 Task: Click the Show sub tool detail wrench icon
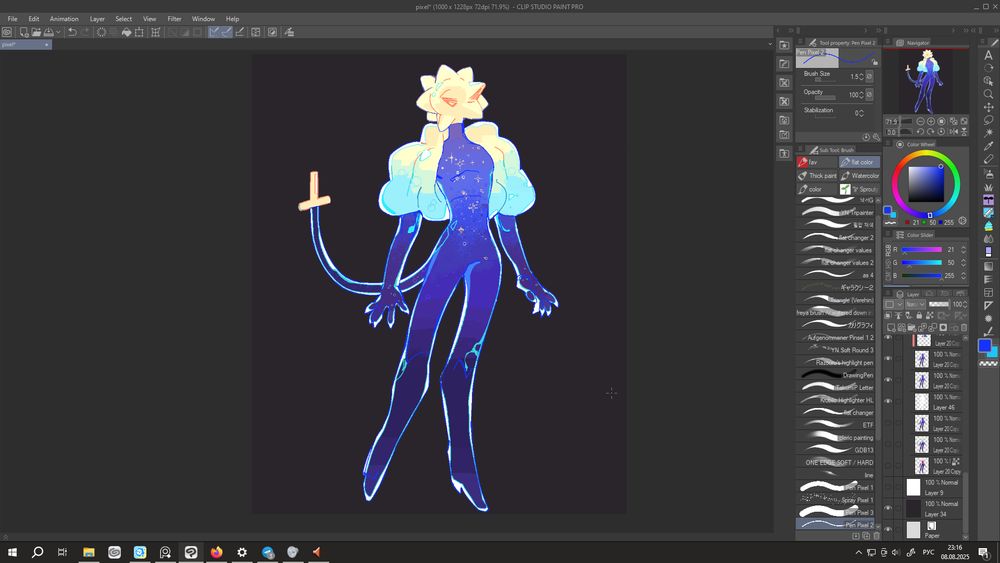tap(876, 137)
